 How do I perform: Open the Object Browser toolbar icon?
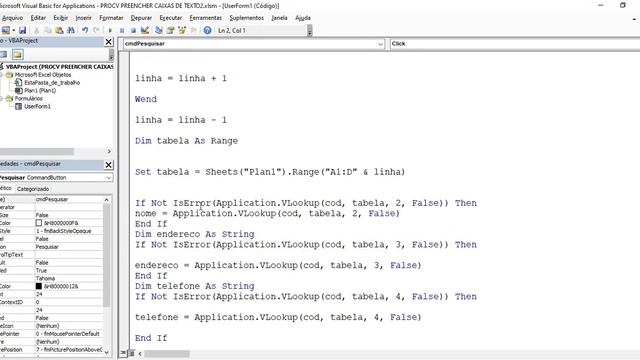[182, 30]
